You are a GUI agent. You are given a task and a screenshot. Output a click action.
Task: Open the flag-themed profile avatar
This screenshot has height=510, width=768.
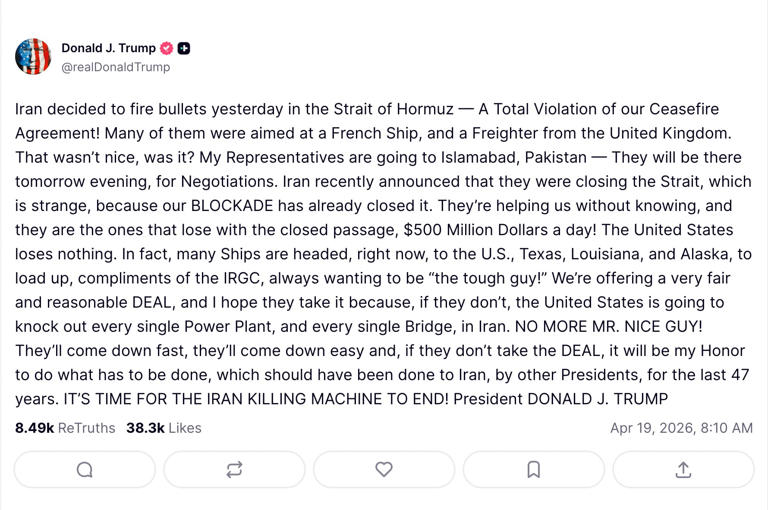pyautogui.click(x=33, y=57)
